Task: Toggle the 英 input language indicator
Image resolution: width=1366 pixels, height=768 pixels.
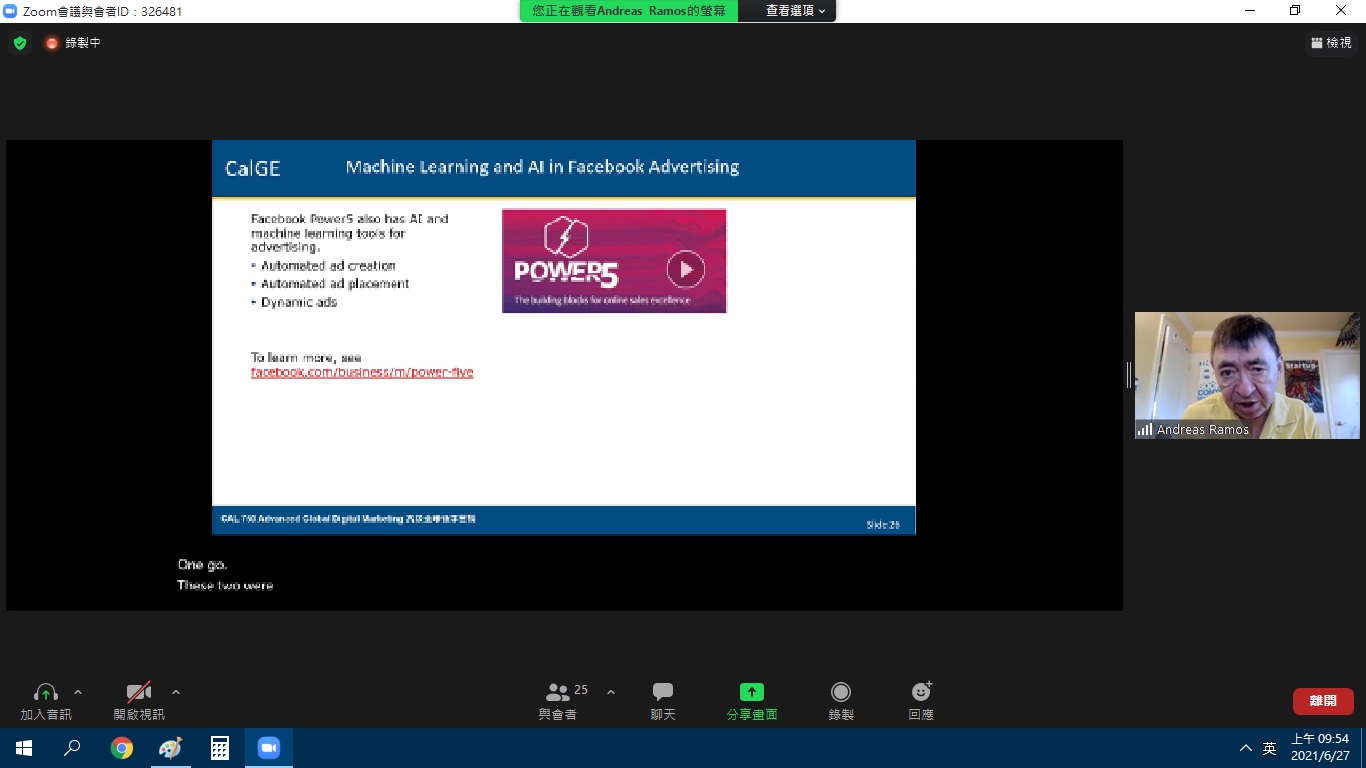Action: click(1269, 748)
